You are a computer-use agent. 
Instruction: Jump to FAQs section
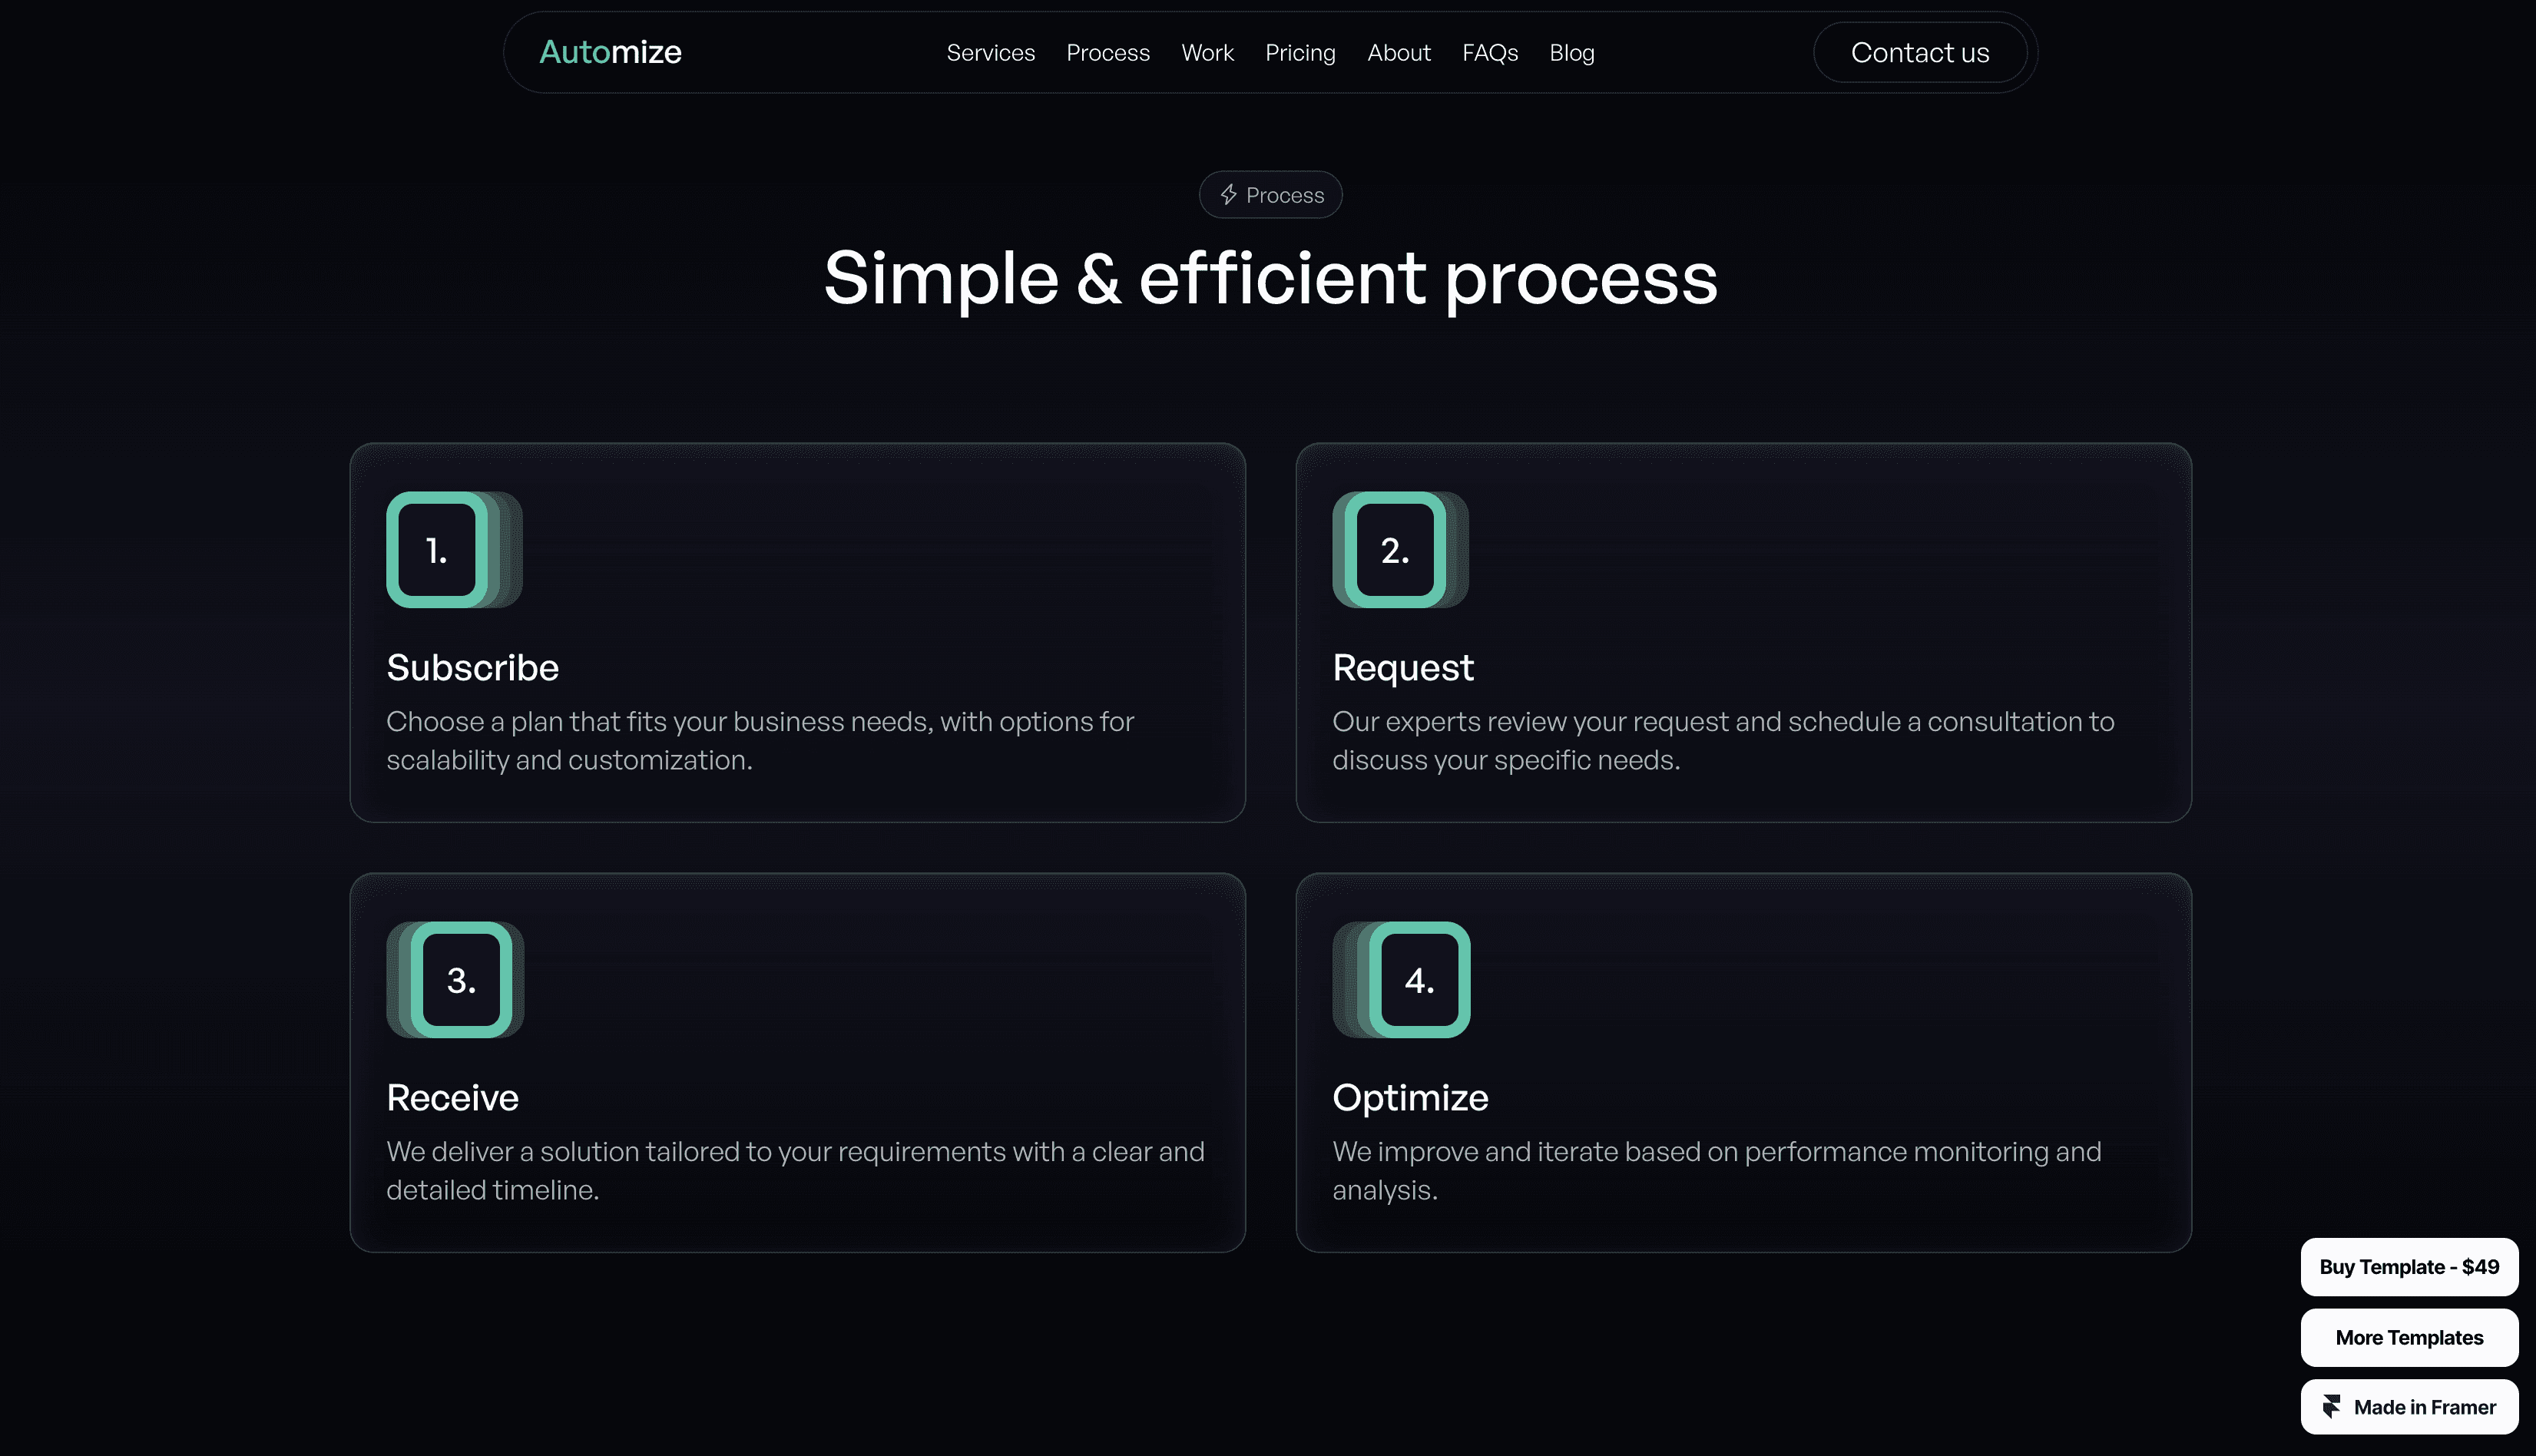(1489, 52)
